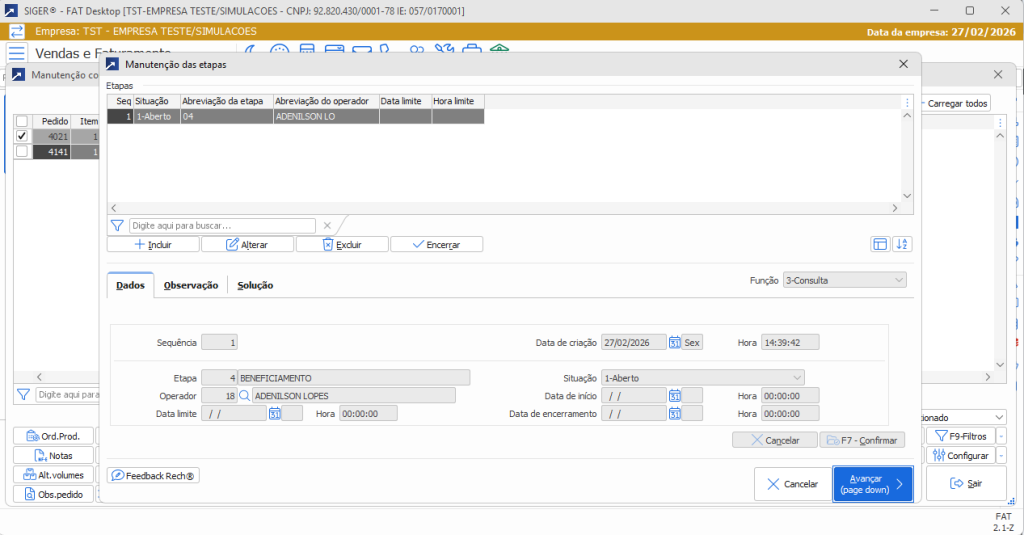
Task: Click the filter funnel icon above Incluir
Action: point(117,226)
